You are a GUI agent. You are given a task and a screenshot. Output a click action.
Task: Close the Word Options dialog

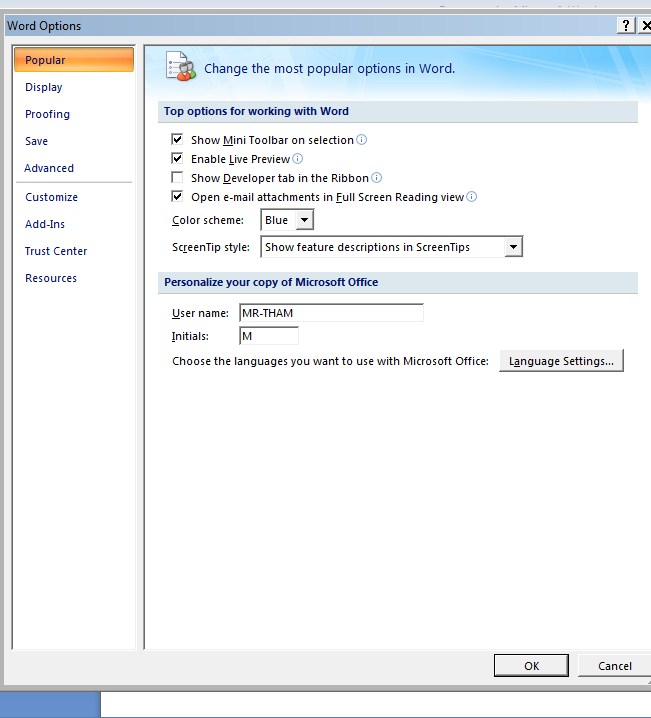tap(646, 25)
